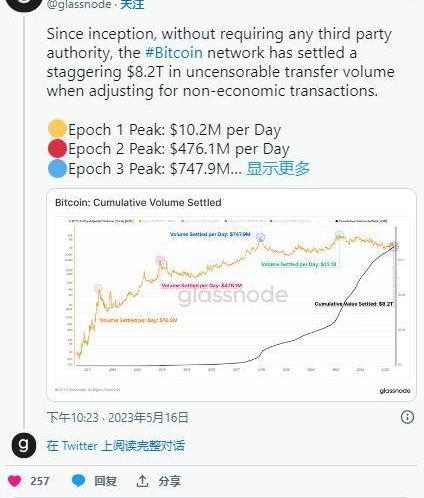Click the pink heart like icon

[x=14, y=481]
